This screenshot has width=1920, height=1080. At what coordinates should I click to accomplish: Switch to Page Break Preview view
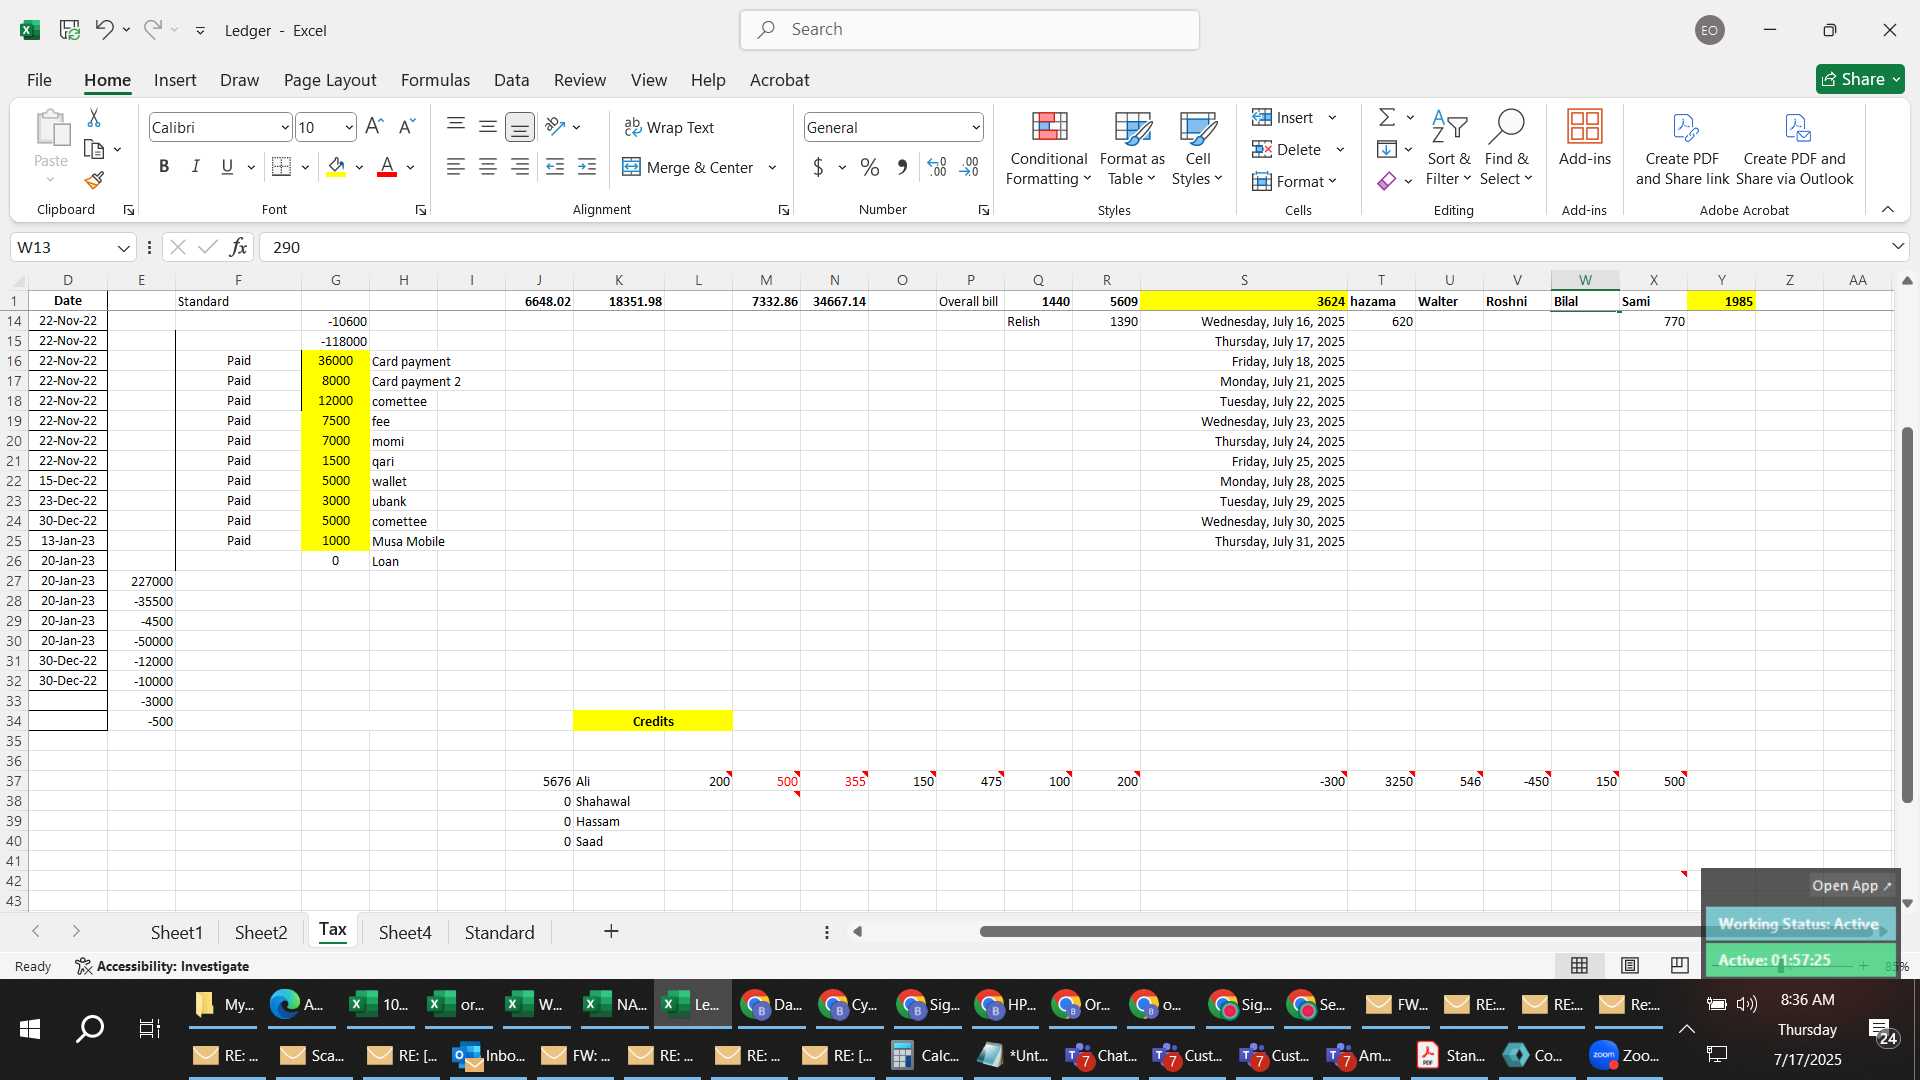[1680, 965]
